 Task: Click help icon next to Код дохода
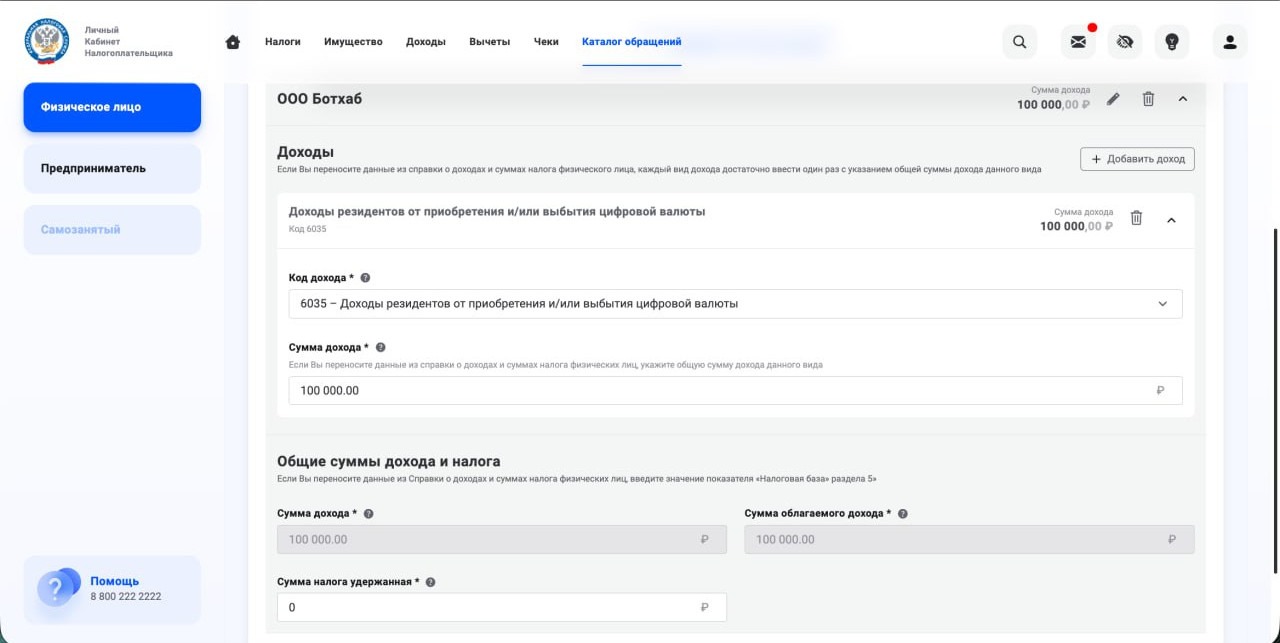365,278
